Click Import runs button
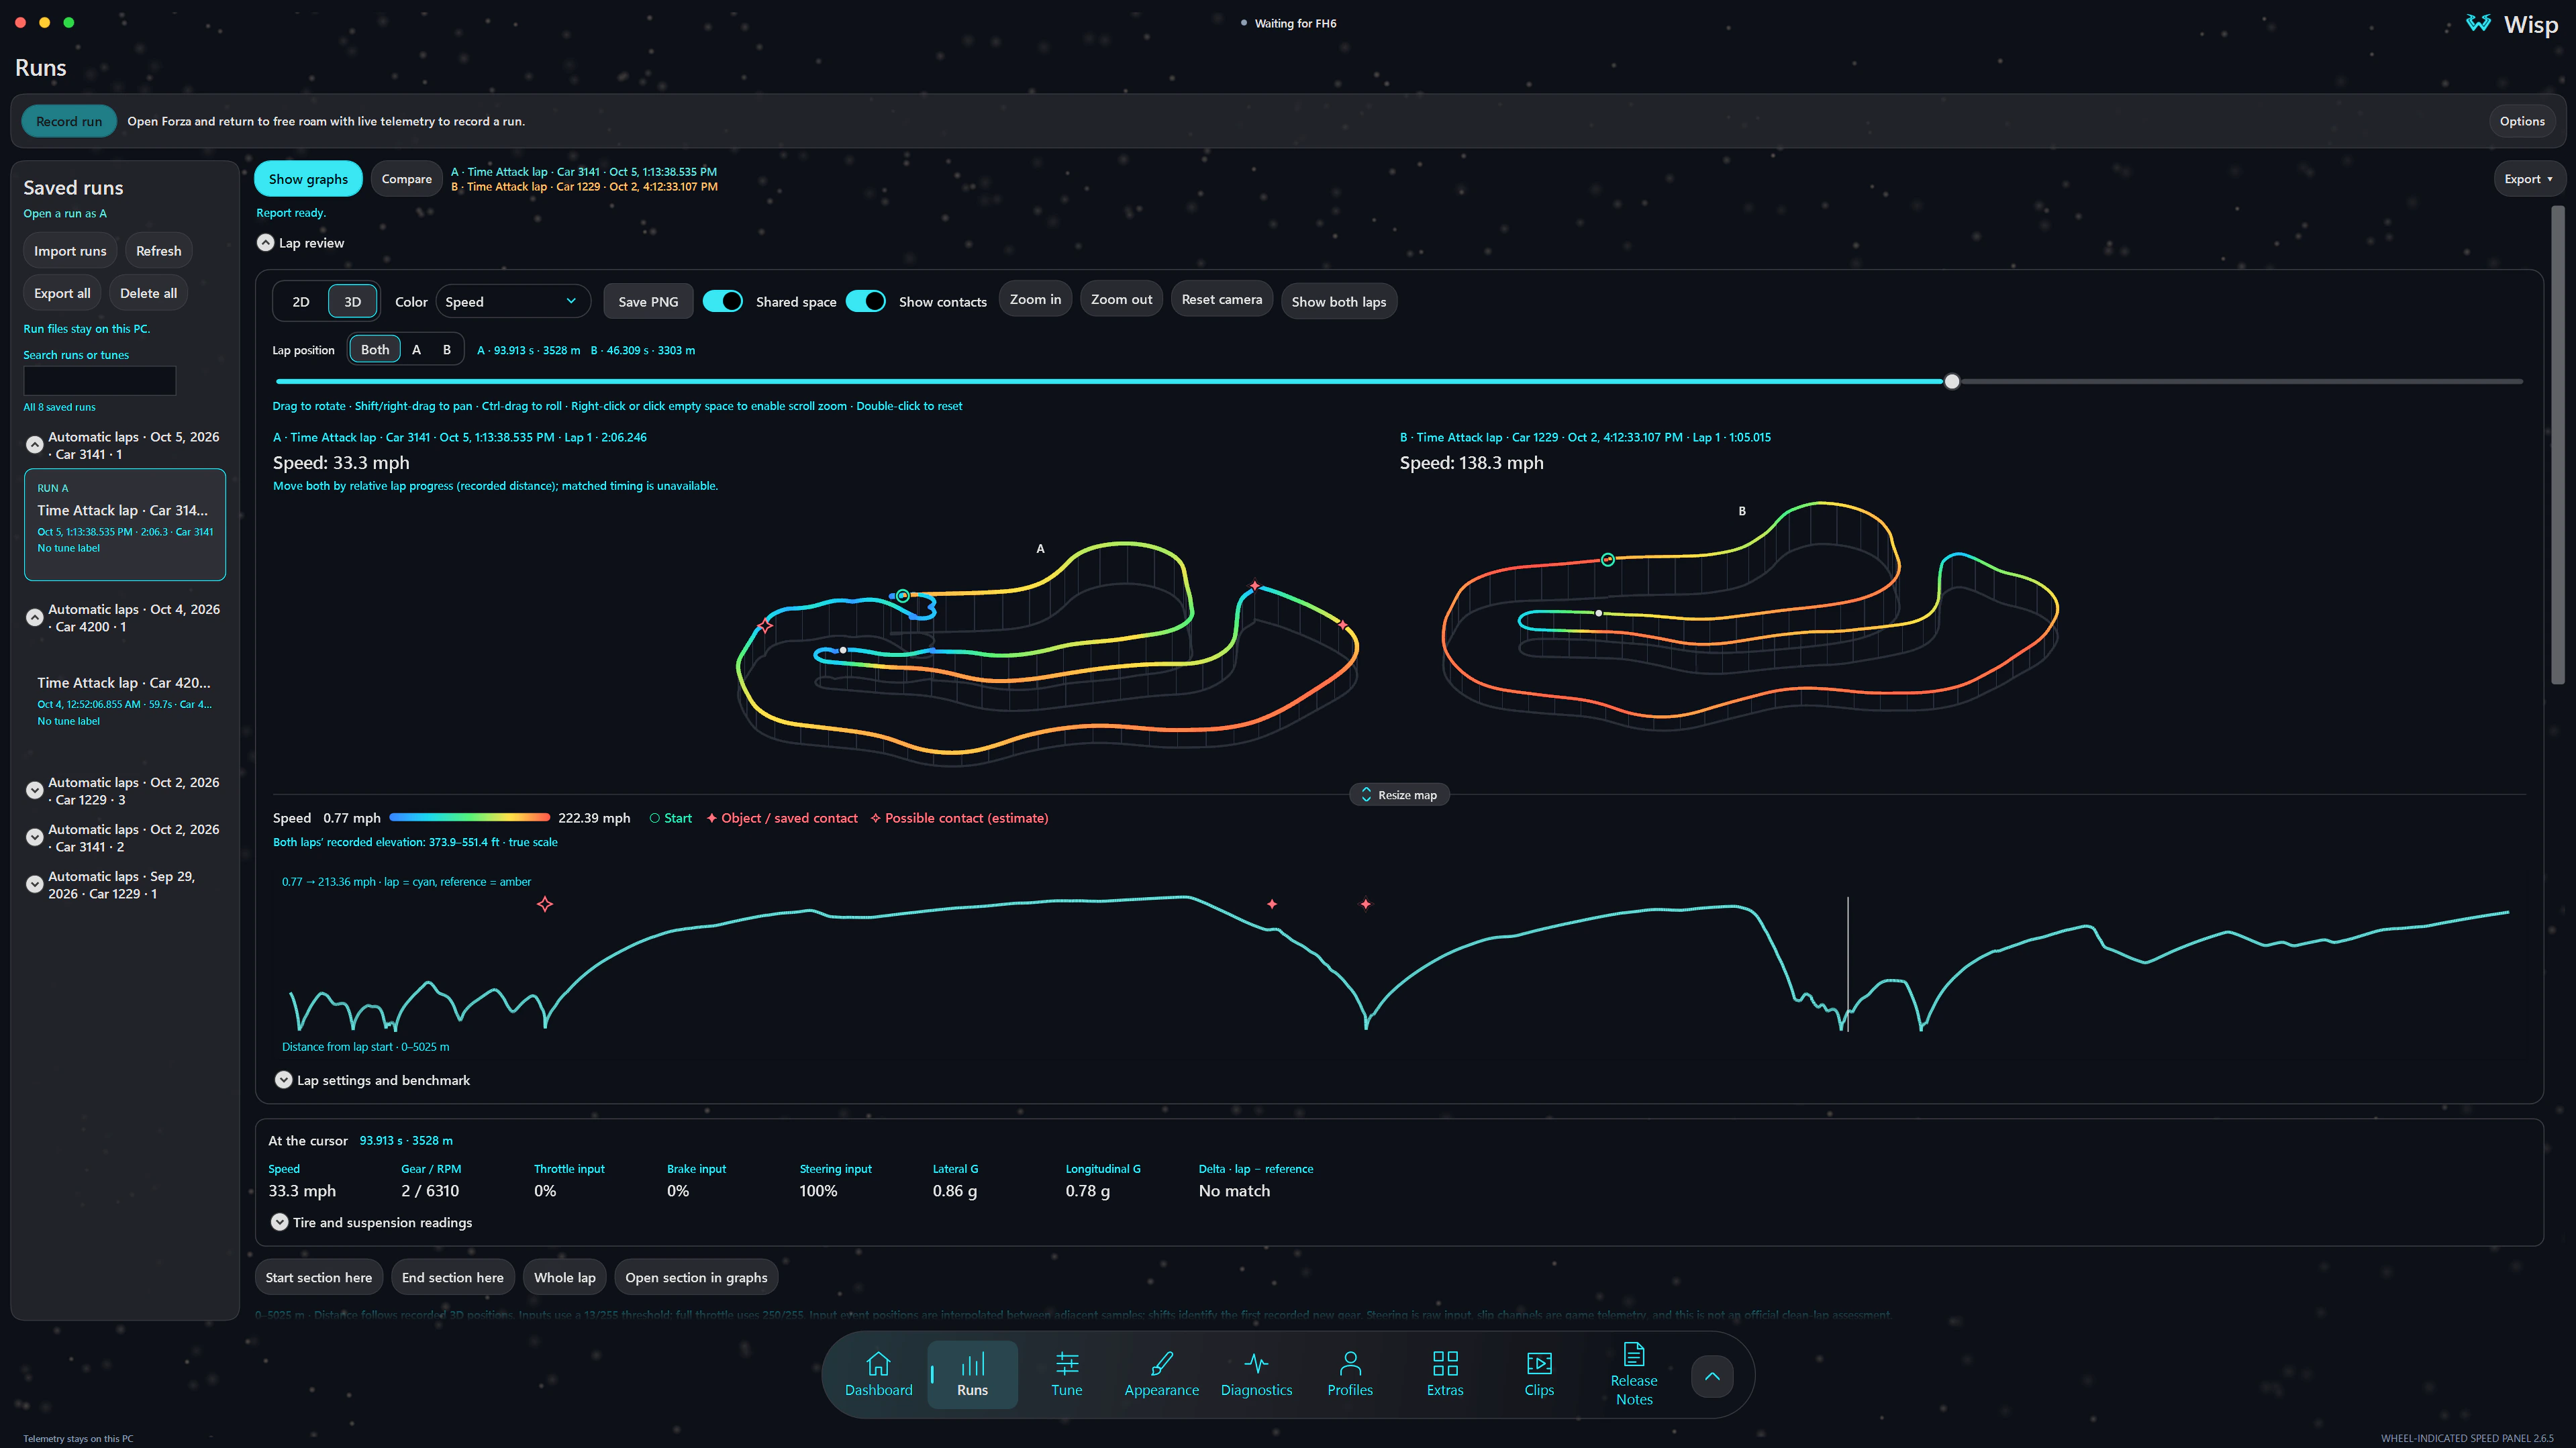The width and height of the screenshot is (2576, 1448). click(x=70, y=251)
